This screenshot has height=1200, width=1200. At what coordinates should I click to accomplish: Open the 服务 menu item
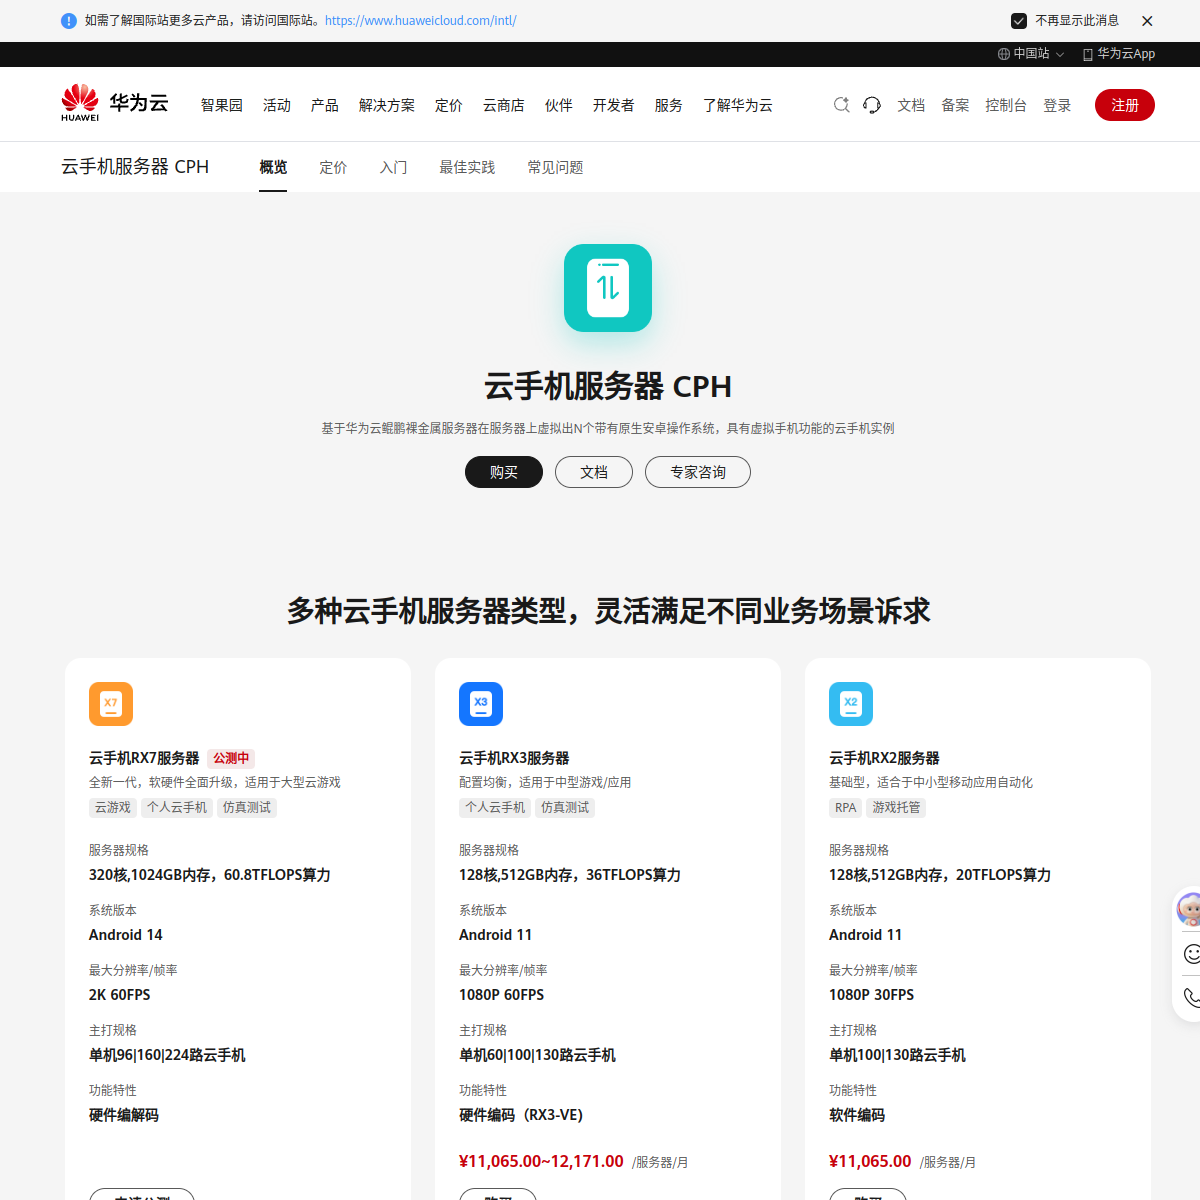coord(669,105)
